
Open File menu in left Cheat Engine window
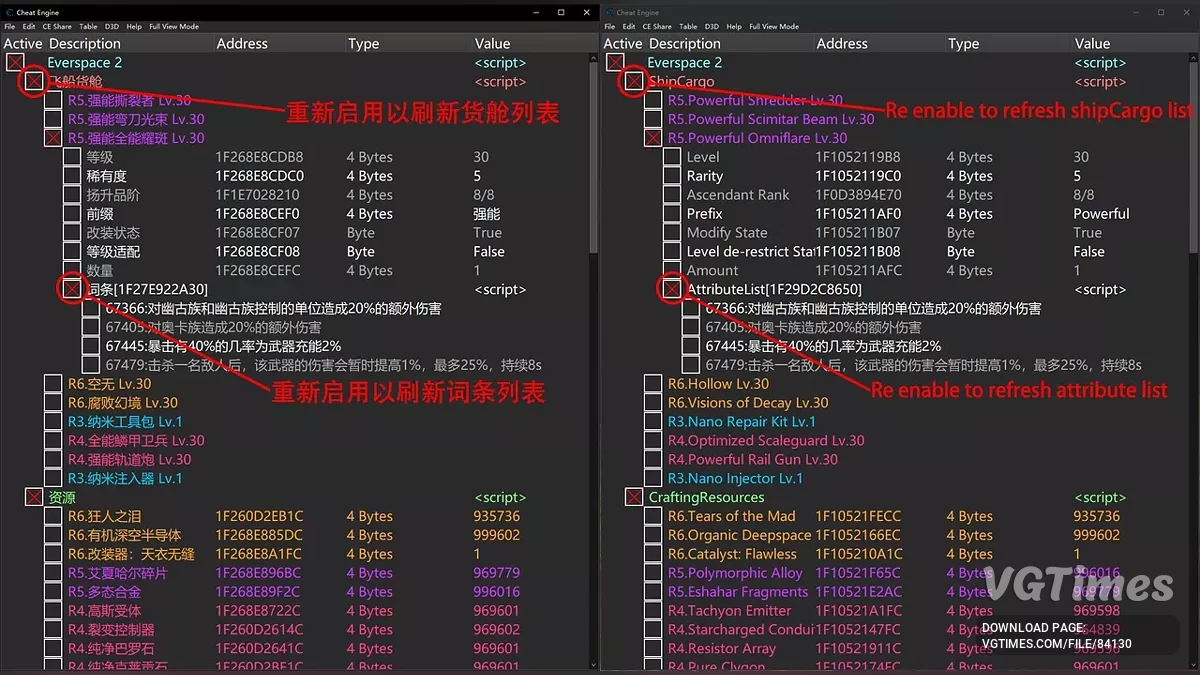[x=9, y=27]
